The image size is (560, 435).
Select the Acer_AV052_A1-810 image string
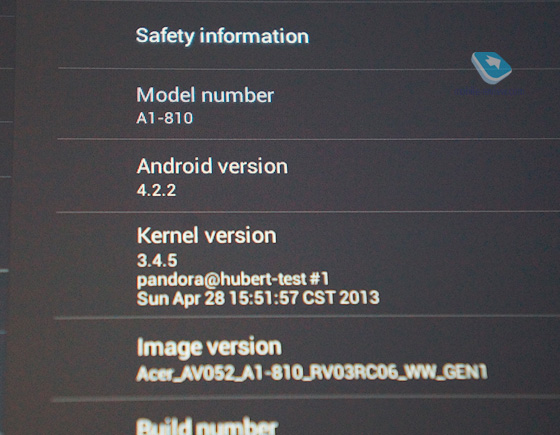(x=312, y=373)
